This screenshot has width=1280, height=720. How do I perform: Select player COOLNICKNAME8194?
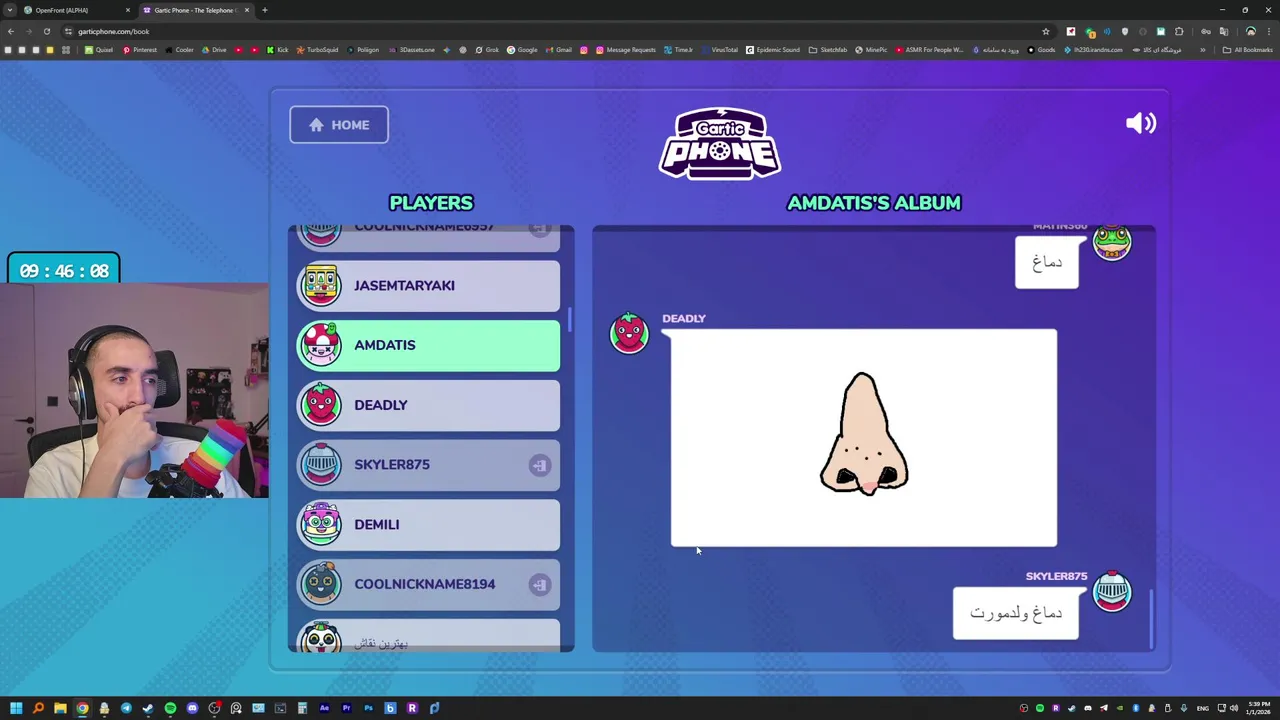click(x=428, y=584)
